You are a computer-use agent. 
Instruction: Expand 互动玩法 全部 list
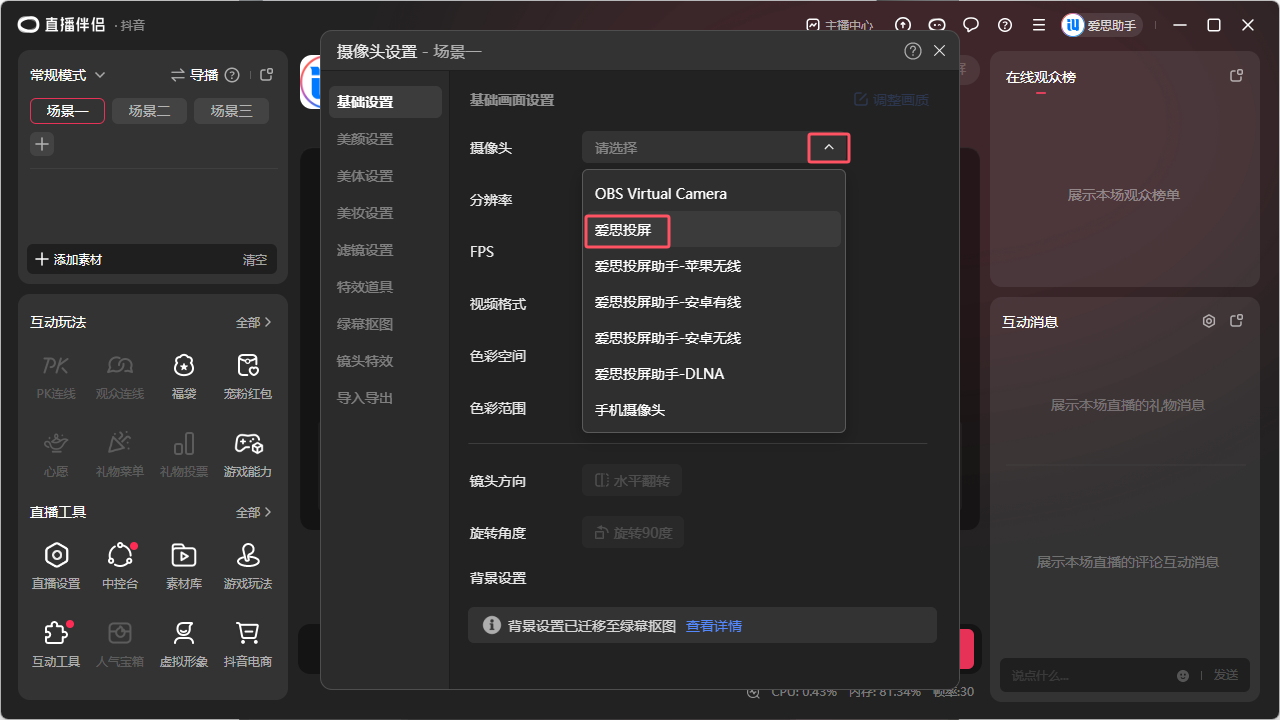[x=254, y=322]
